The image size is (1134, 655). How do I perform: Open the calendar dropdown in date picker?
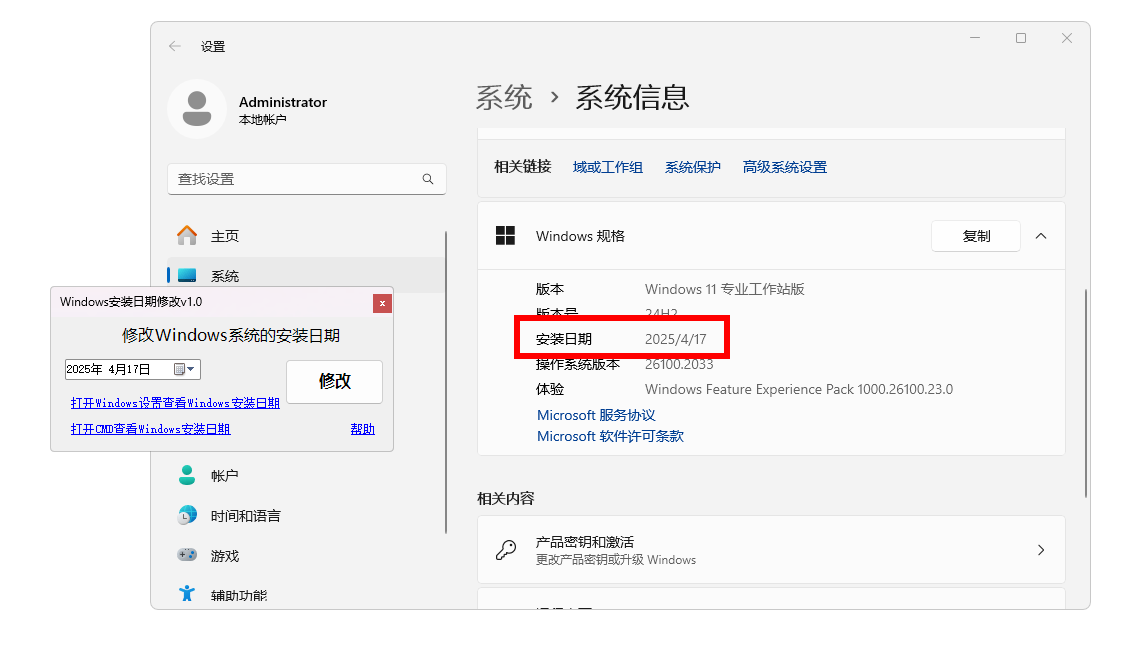click(184, 369)
